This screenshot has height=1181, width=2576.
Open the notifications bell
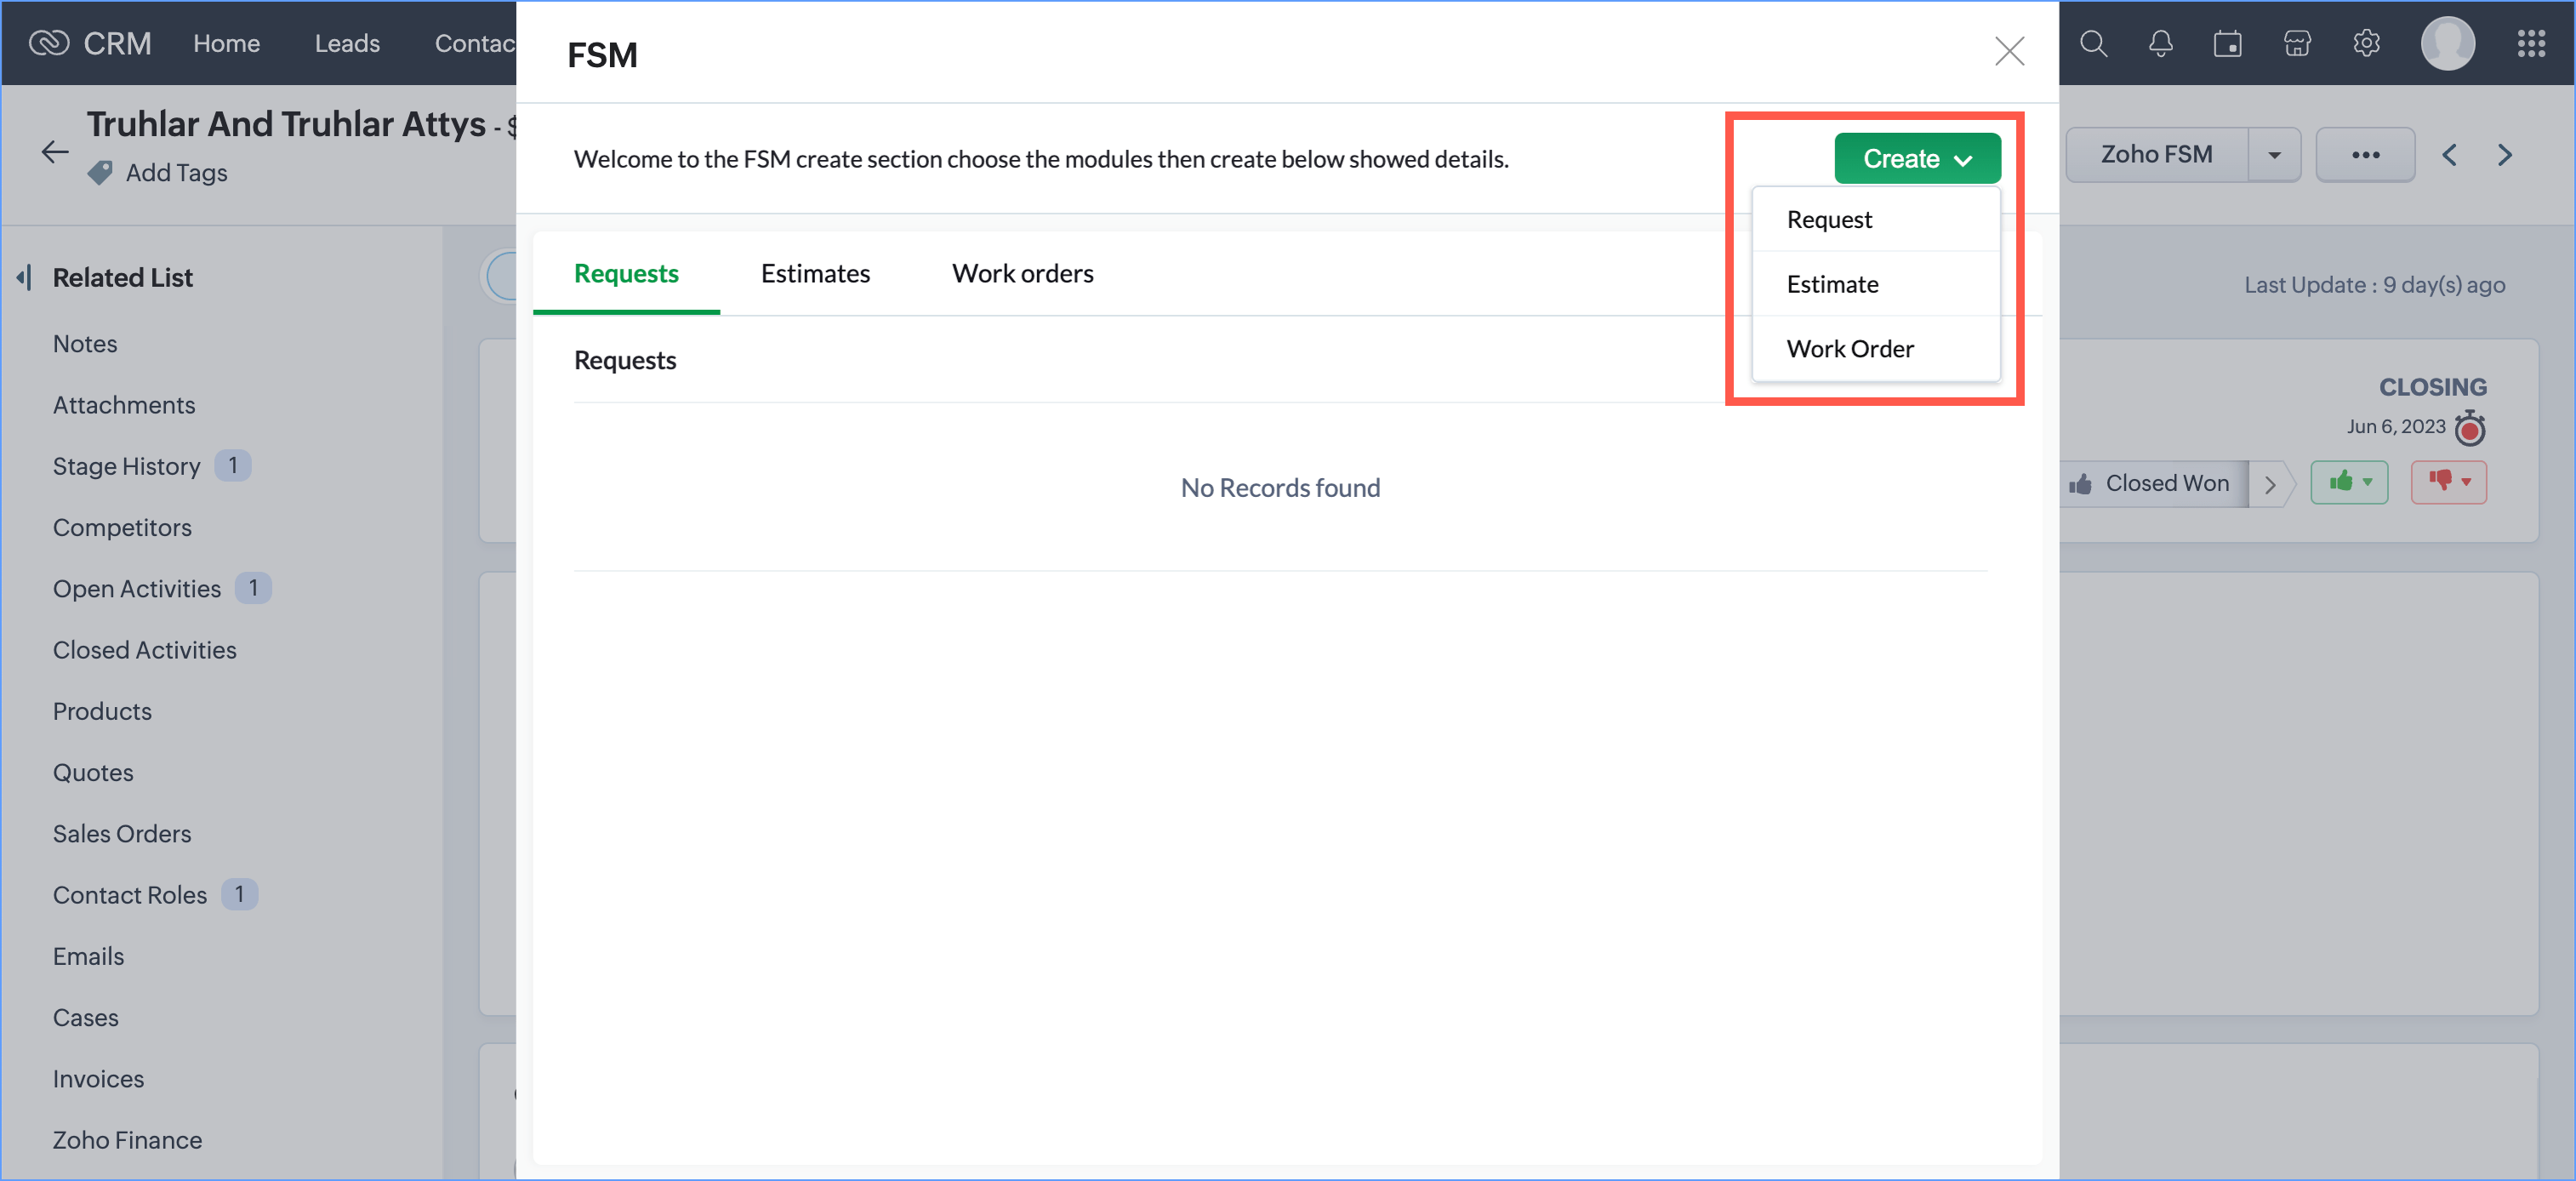[x=2160, y=43]
